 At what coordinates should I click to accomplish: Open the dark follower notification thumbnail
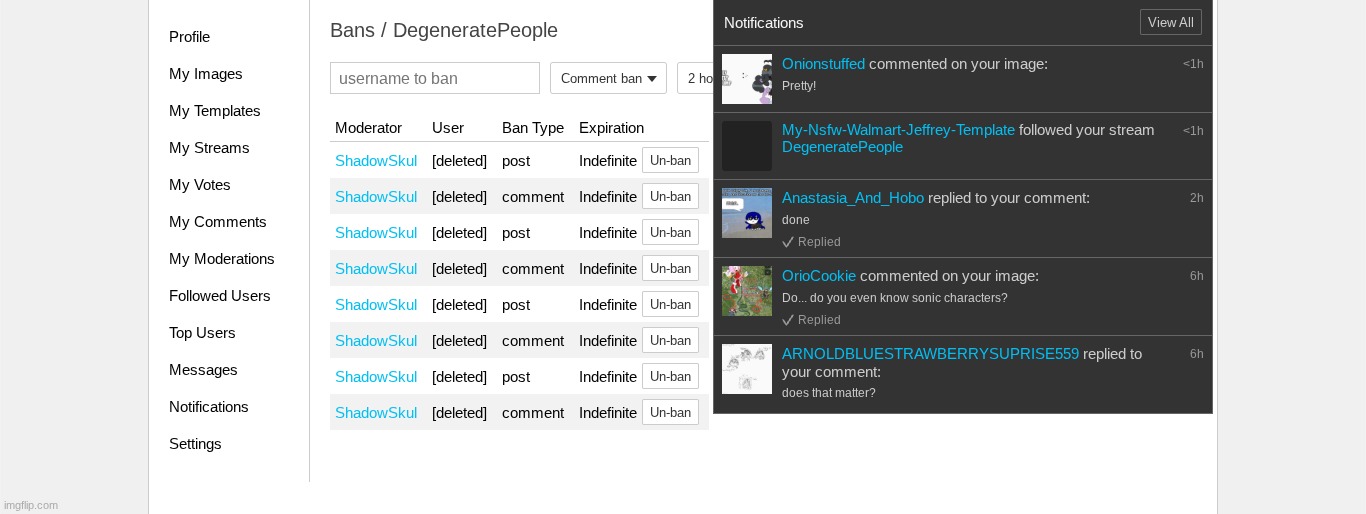(747, 146)
